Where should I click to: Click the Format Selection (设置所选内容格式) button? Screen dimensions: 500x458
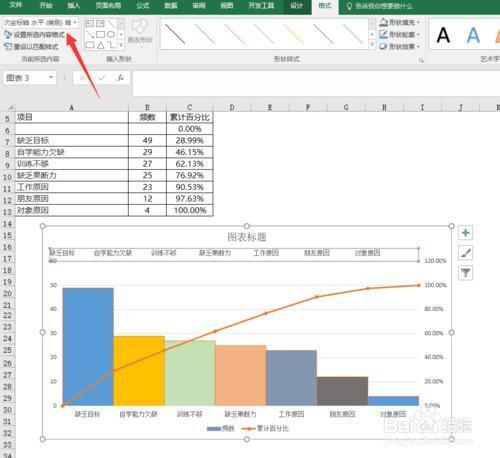point(34,34)
